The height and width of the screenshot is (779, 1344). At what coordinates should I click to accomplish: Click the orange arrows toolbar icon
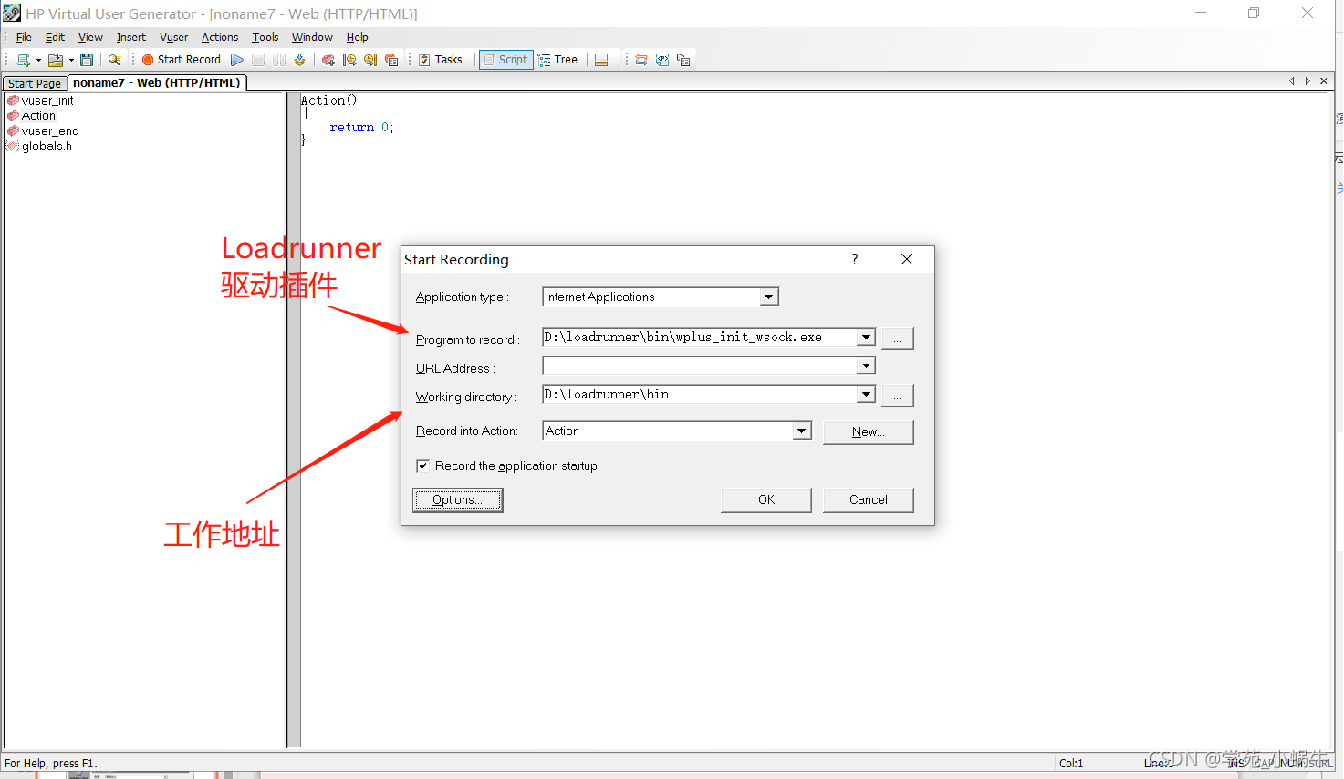(641, 60)
